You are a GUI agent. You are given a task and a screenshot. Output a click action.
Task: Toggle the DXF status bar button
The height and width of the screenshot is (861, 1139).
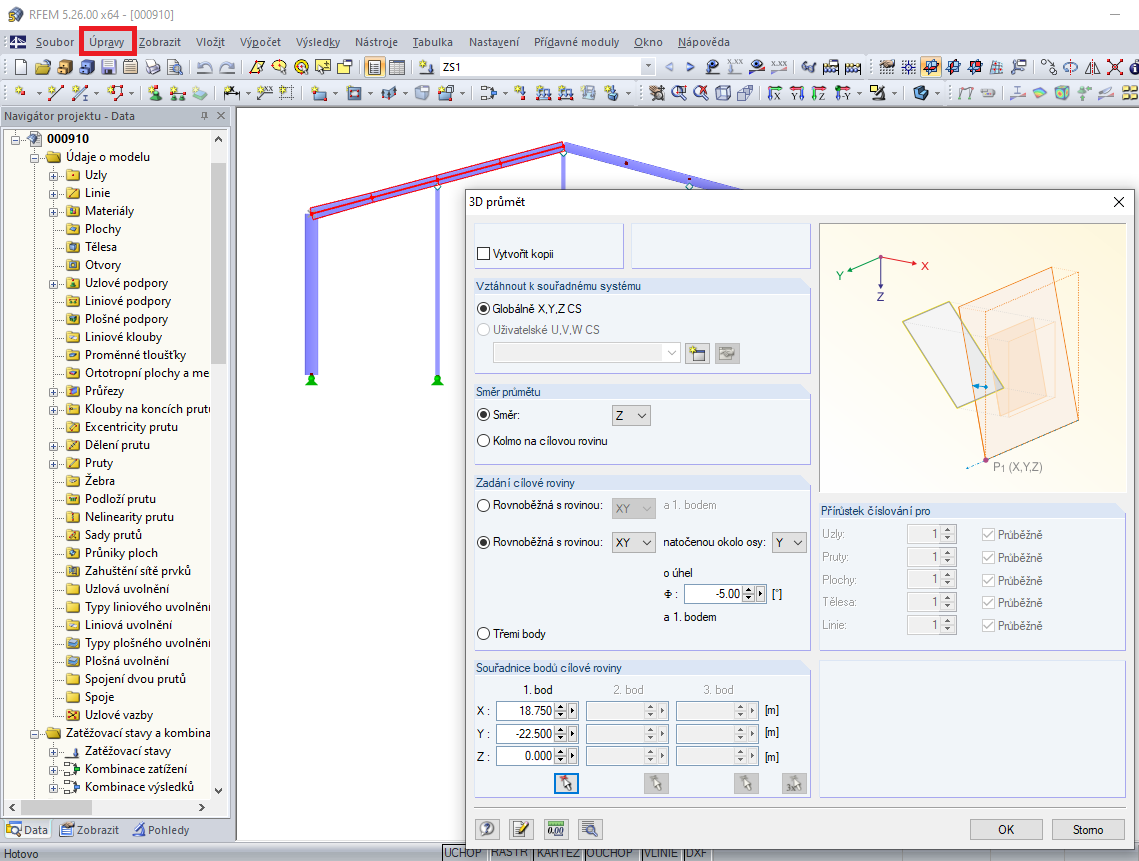697,853
